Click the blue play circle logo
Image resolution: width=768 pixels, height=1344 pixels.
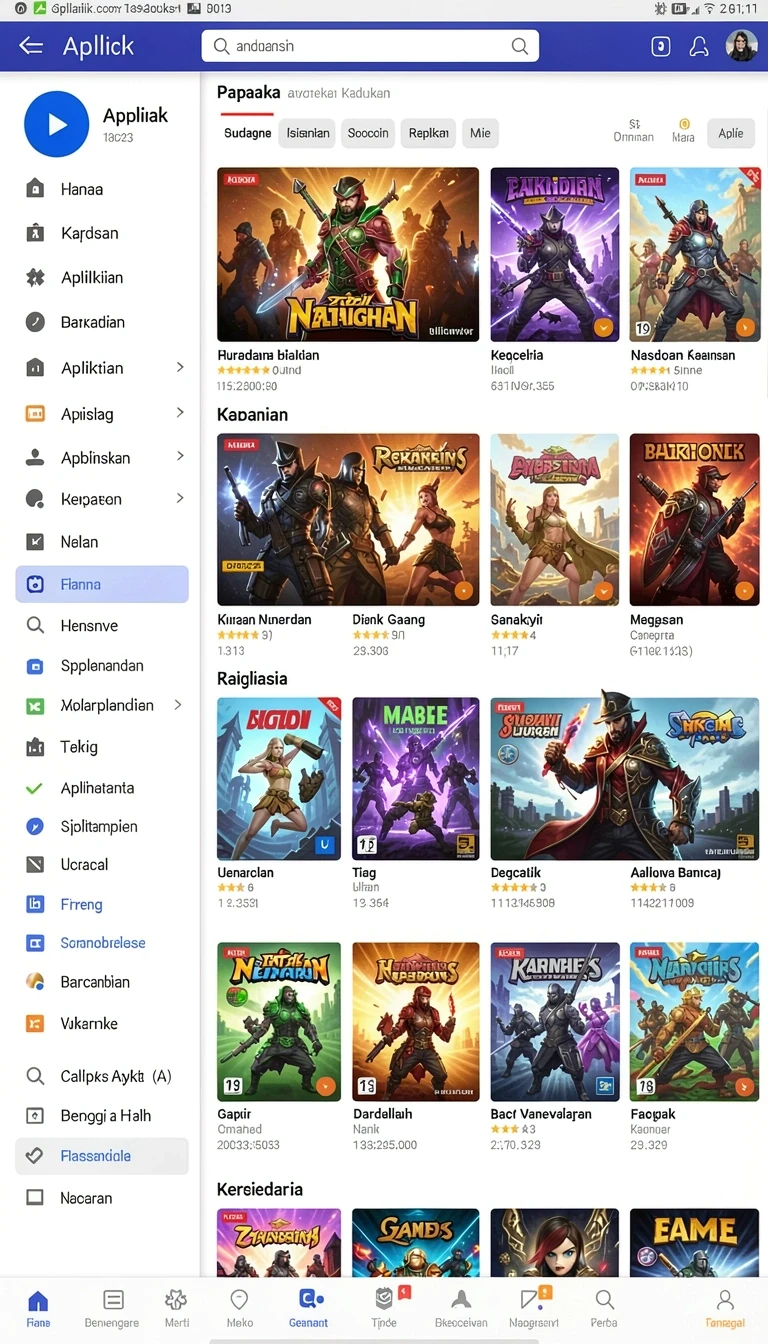pos(57,124)
